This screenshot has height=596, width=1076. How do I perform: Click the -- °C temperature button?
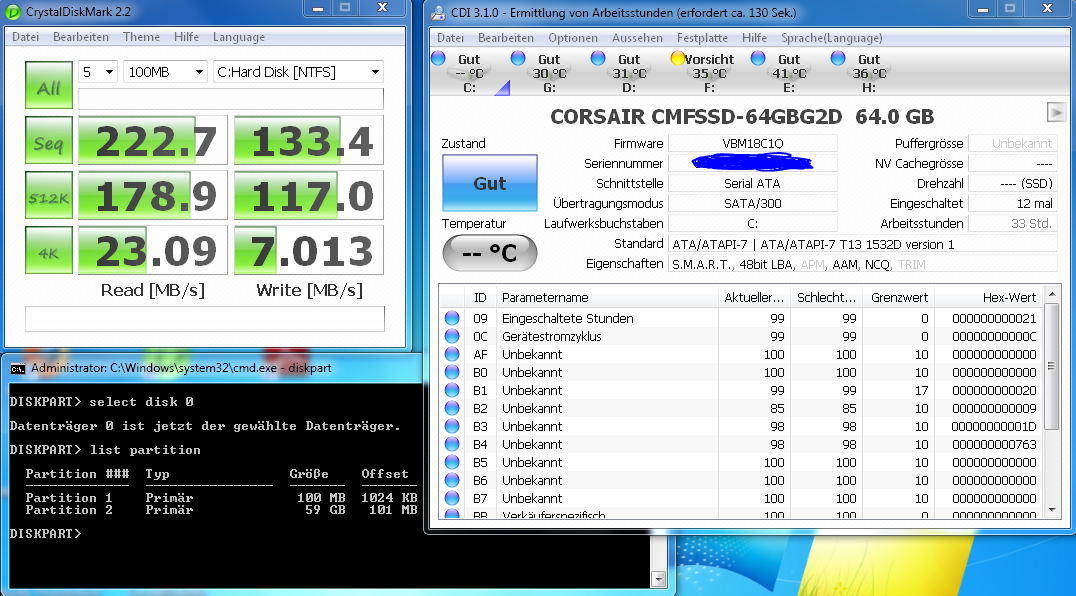point(489,253)
